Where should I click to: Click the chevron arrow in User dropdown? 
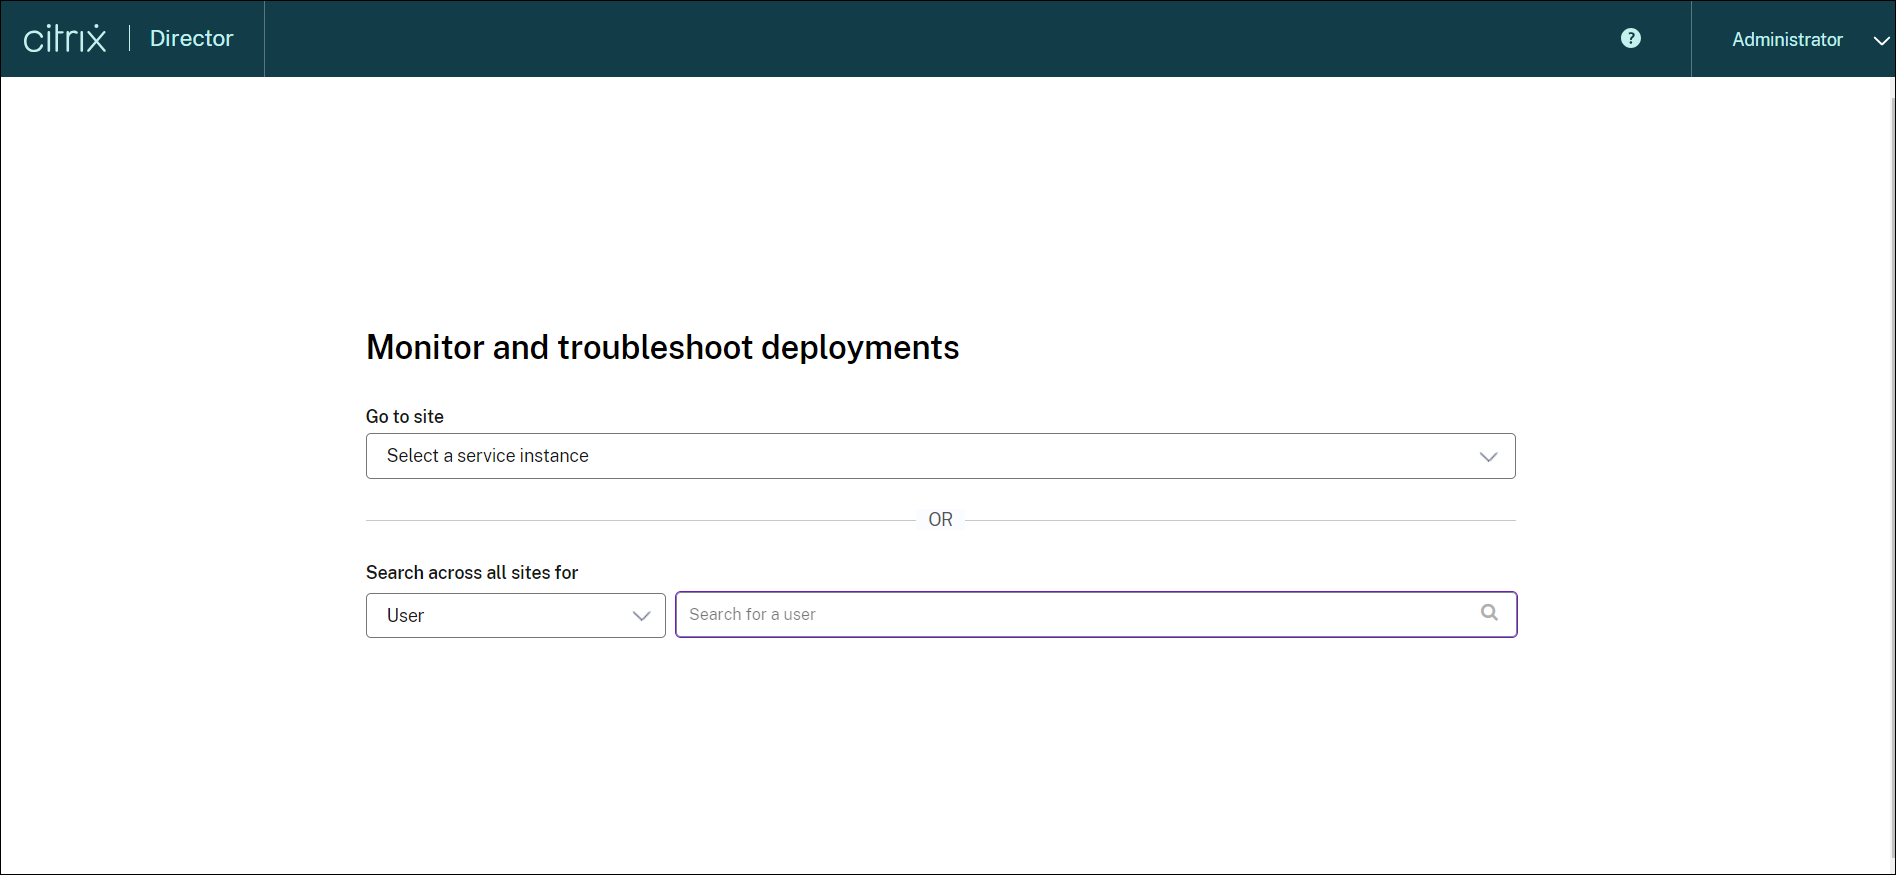tap(641, 616)
